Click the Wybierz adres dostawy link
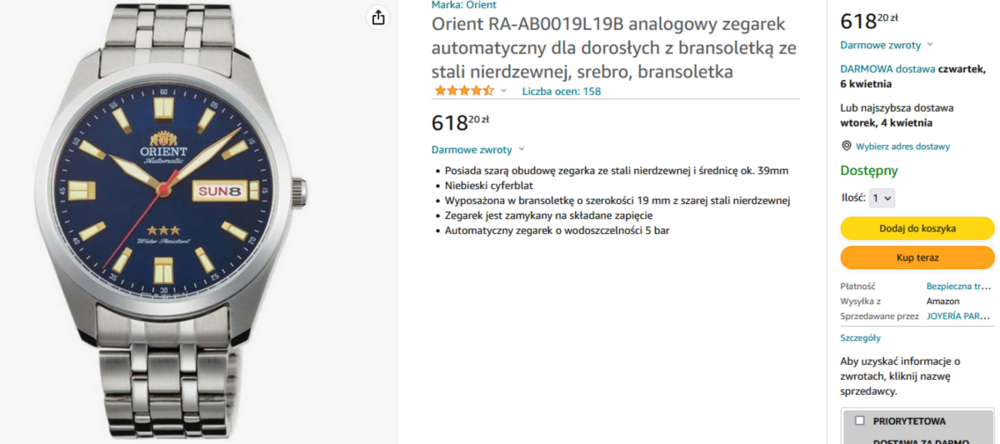1000x444 pixels. point(903,146)
